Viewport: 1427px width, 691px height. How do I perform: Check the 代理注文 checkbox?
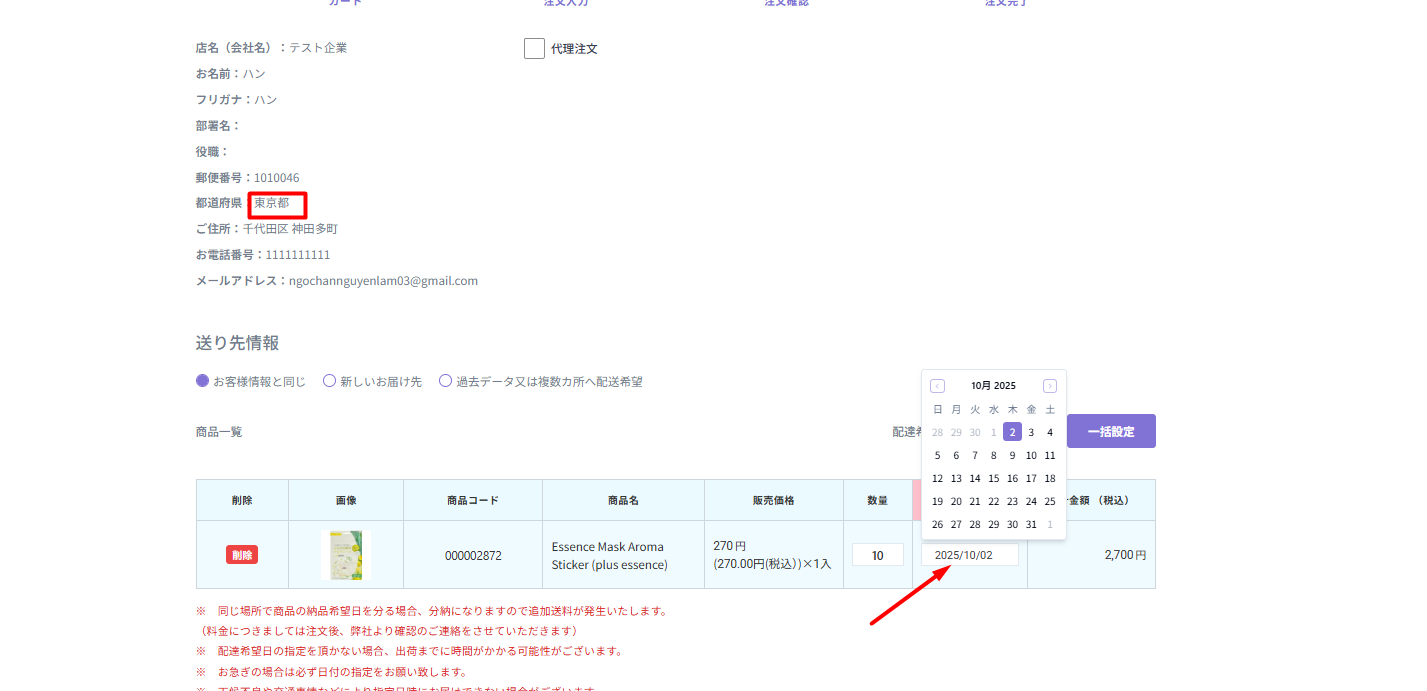[534, 48]
